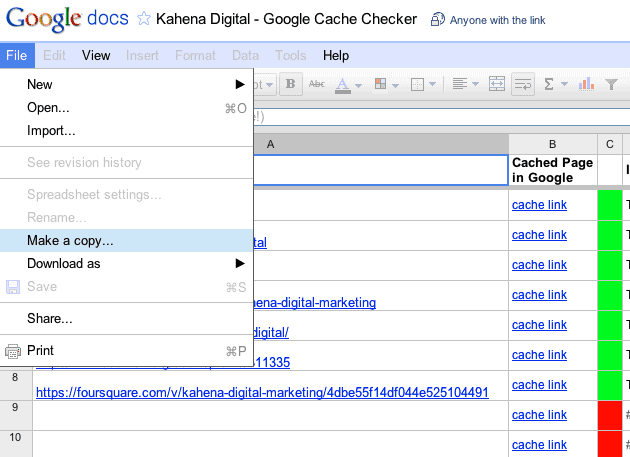This screenshot has width=630, height=457.
Task: Choose Open... in File menu
Action: (x=127, y=108)
